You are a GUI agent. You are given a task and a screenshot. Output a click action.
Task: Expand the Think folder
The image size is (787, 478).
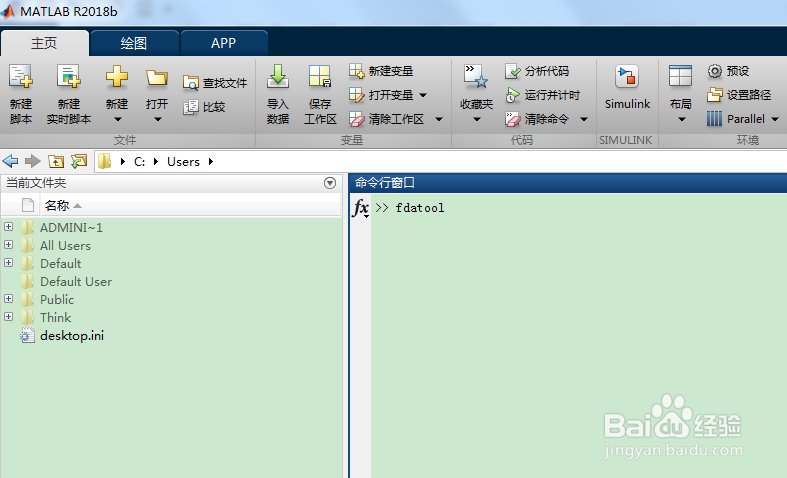click(9, 317)
